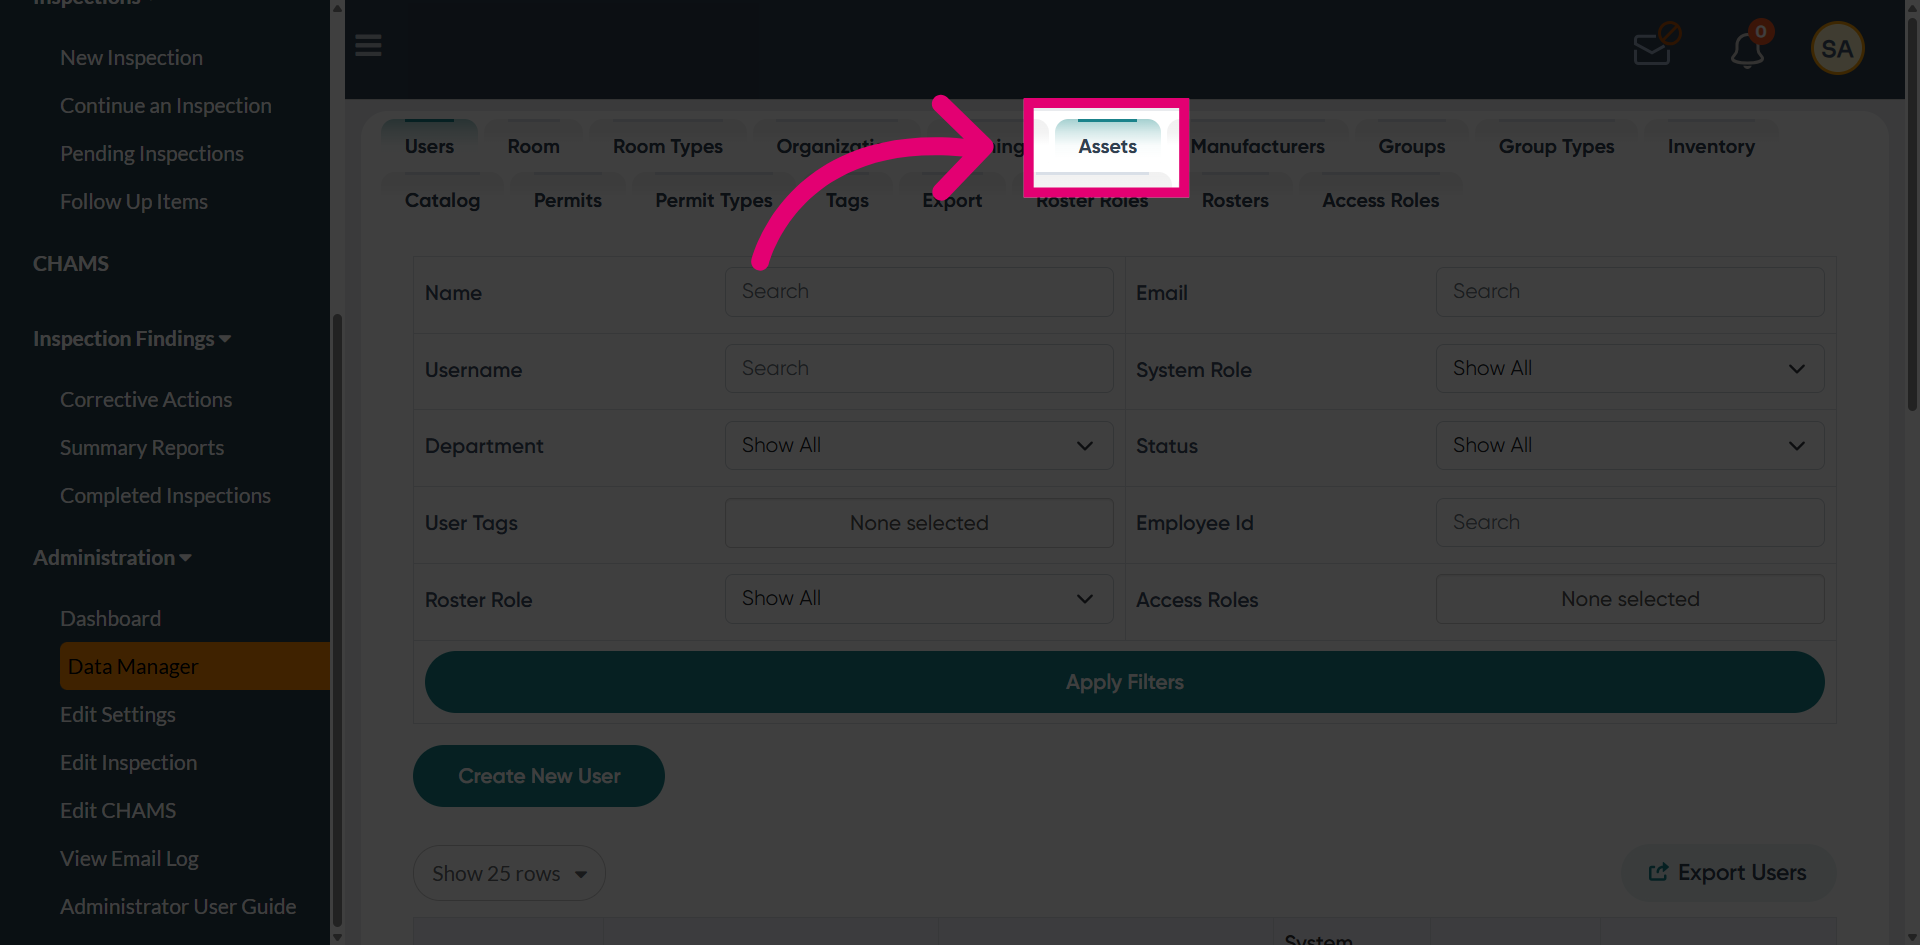Open Summary Reports link
This screenshot has height=945, width=1920.
pyautogui.click(x=142, y=448)
